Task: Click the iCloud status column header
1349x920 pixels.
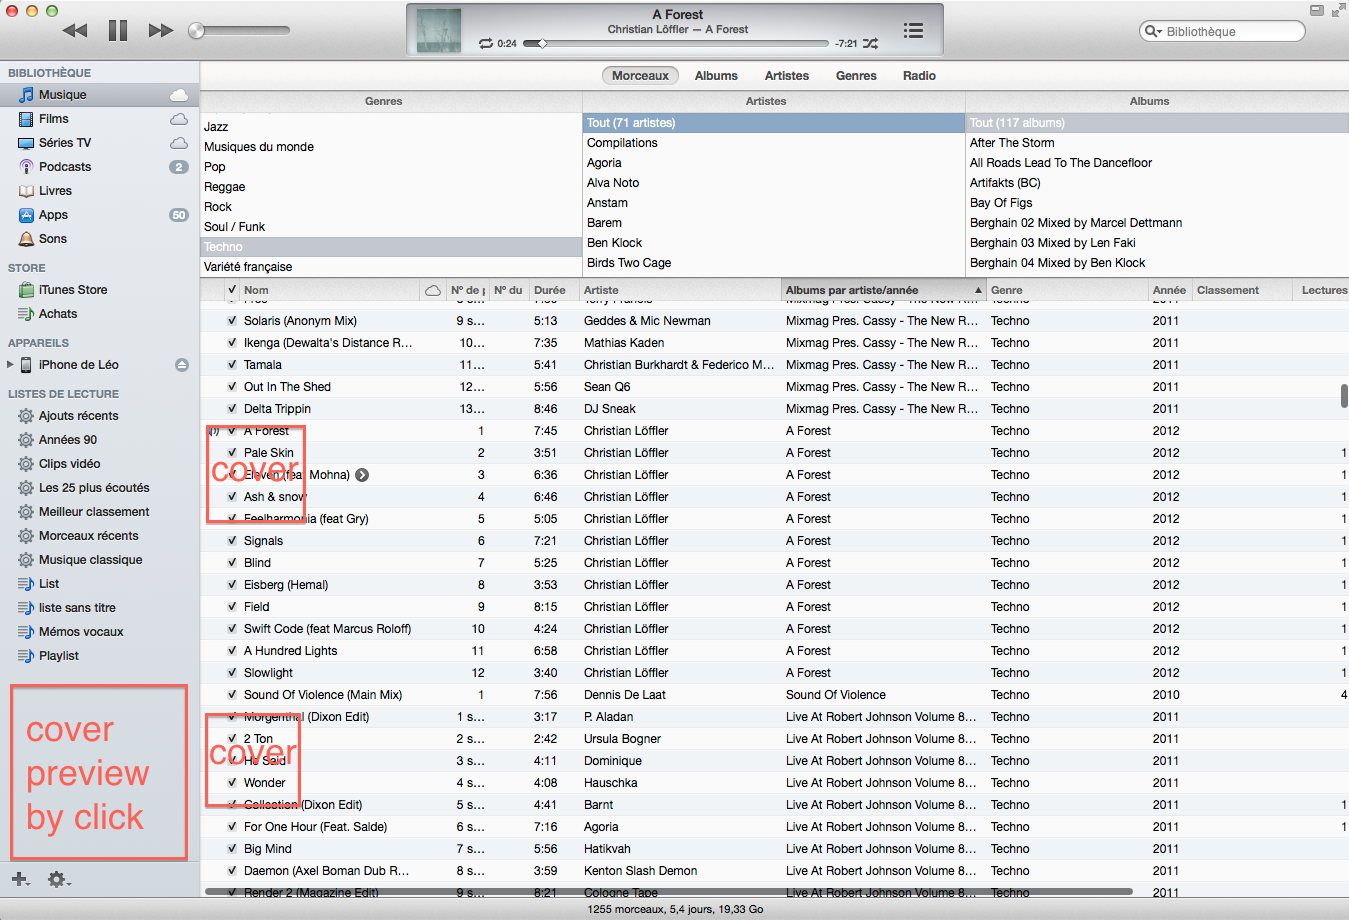Action: click(433, 290)
